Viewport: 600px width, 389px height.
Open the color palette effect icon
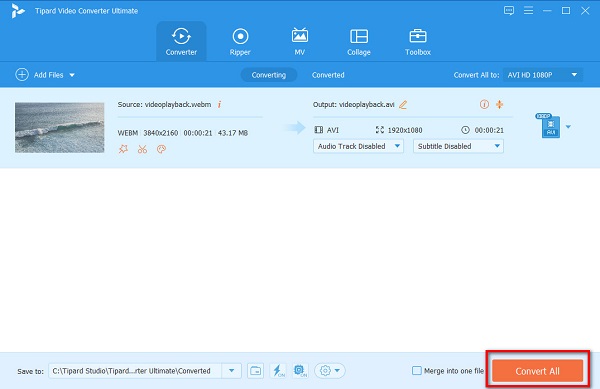[x=161, y=149]
